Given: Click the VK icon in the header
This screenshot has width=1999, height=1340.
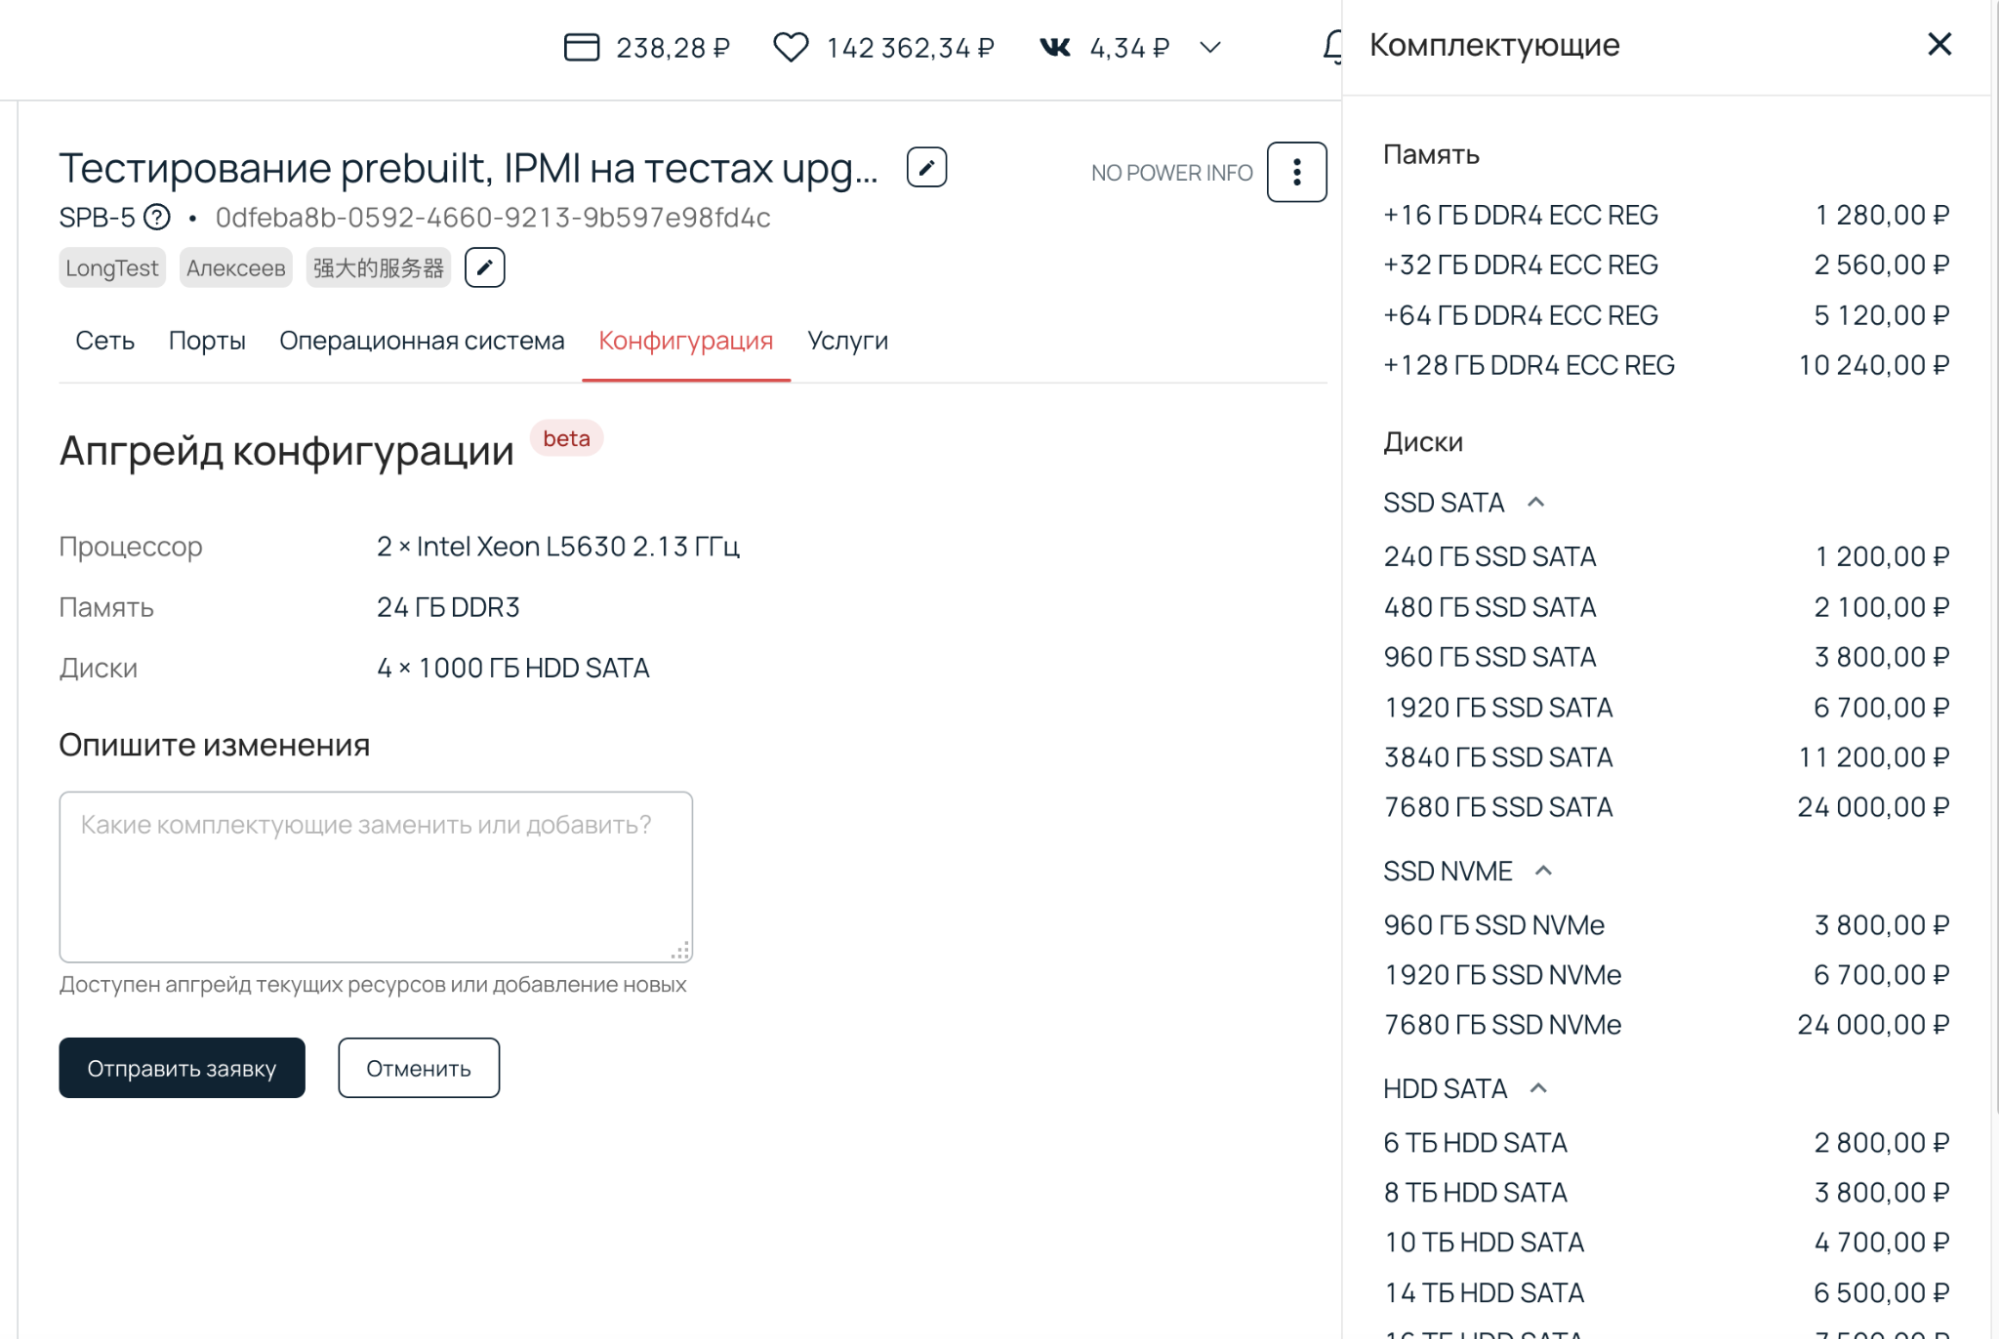Looking at the screenshot, I should (1053, 46).
